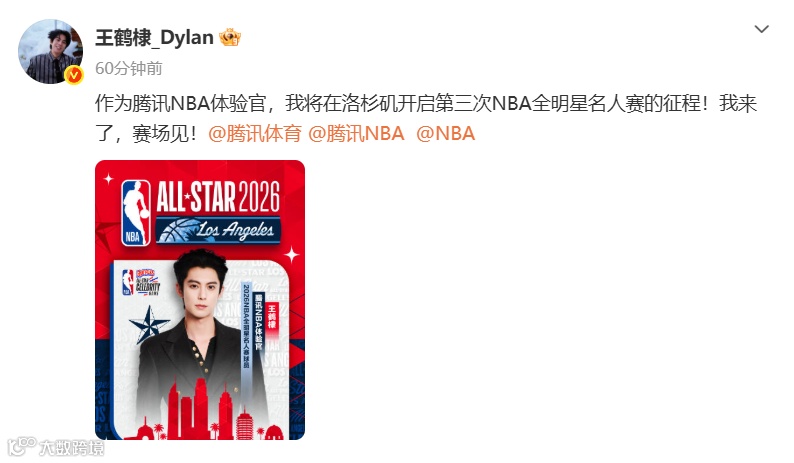Click the round profile avatar photo
Viewport: 794px width, 463px height.
tap(51, 52)
